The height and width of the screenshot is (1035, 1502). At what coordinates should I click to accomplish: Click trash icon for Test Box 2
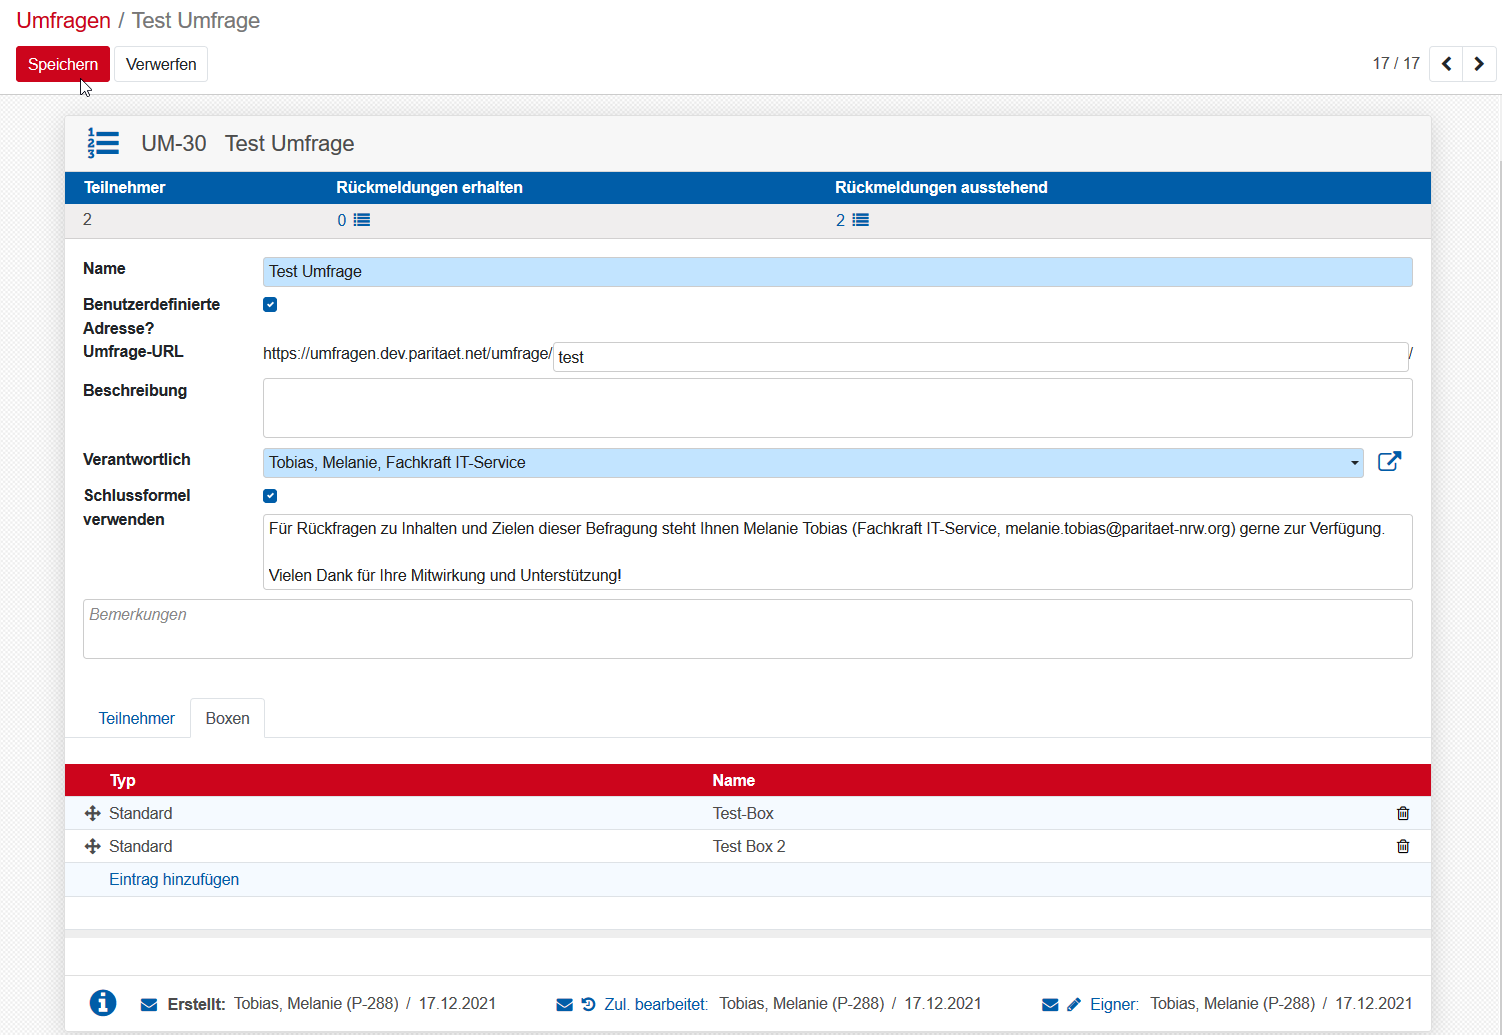pos(1403,847)
